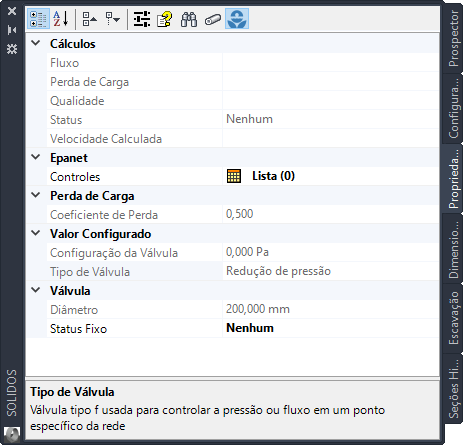This screenshot has width=463, height=445.
Task: Click the help checklist question-mark icon
Action: 165,19
